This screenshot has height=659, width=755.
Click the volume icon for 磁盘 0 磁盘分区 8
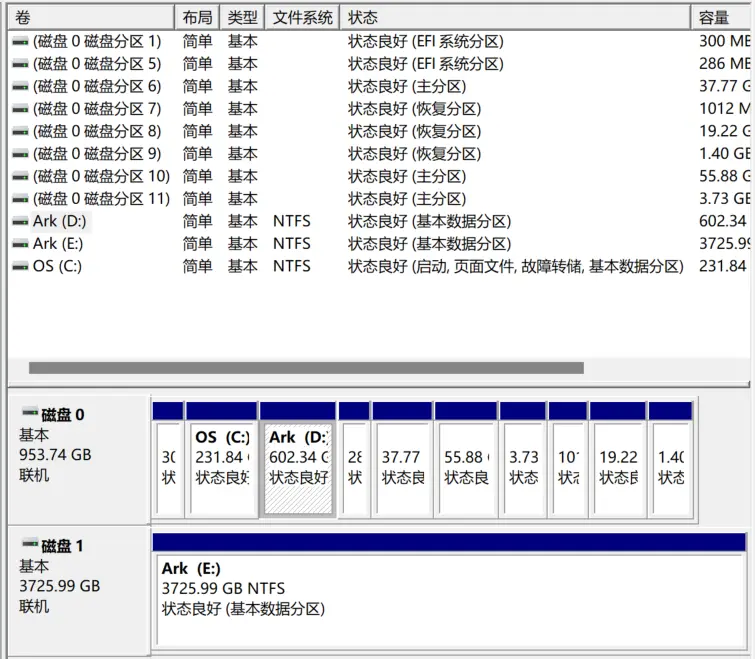pos(20,131)
